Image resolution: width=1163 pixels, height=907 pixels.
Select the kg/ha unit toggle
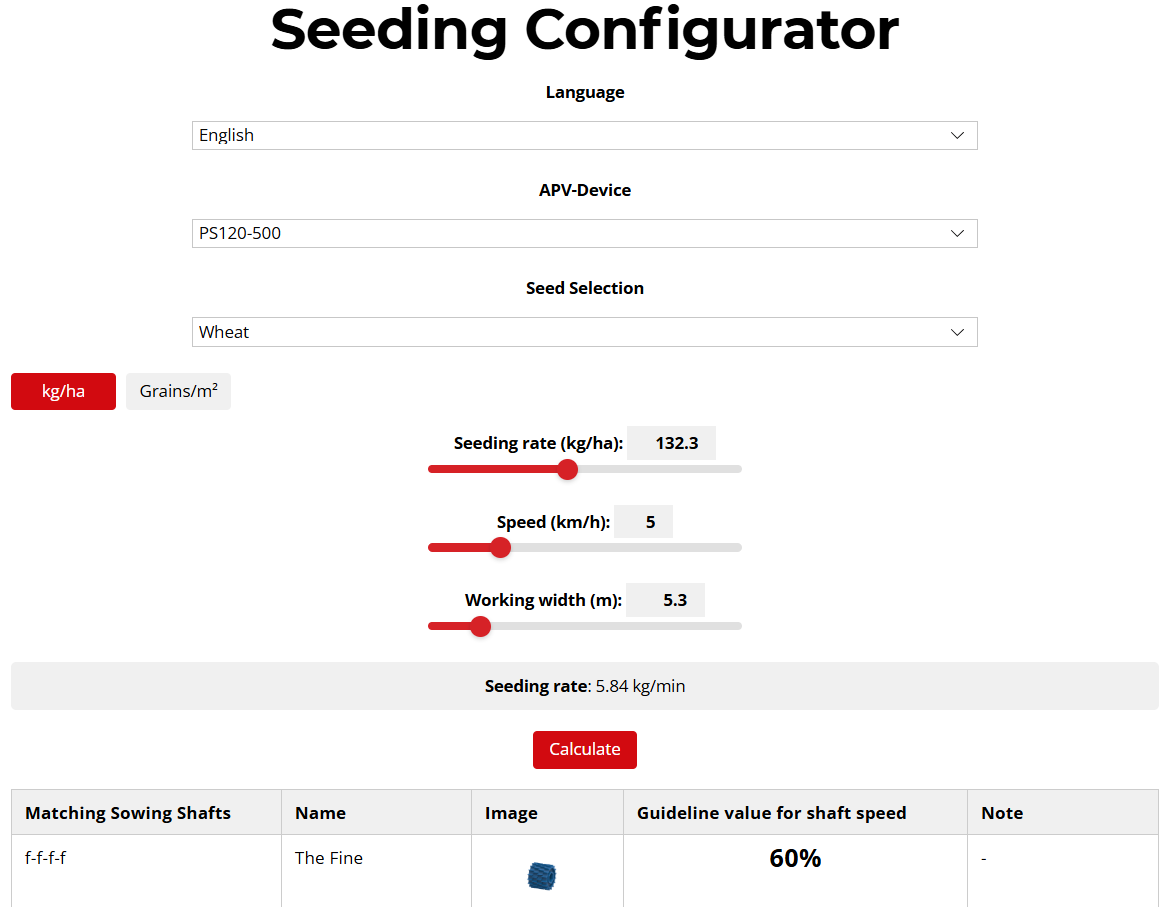click(x=63, y=391)
